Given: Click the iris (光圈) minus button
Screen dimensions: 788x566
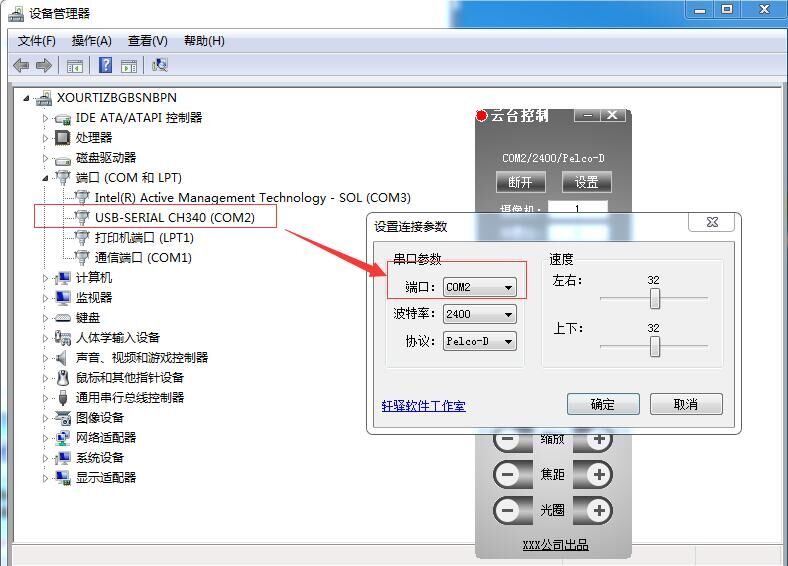Looking at the screenshot, I should click(508, 510).
